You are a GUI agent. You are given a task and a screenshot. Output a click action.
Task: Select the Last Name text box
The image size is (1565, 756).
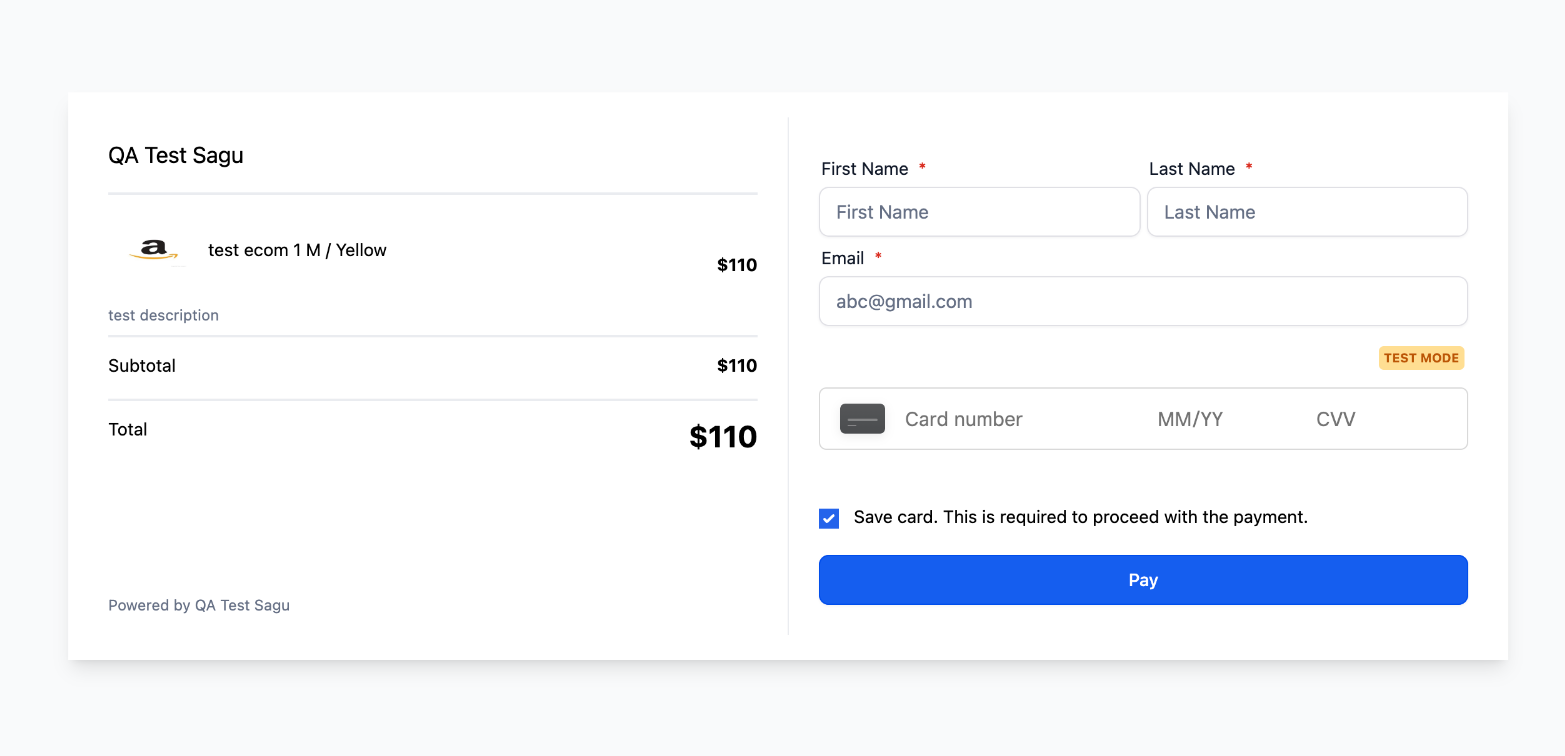(x=1307, y=212)
